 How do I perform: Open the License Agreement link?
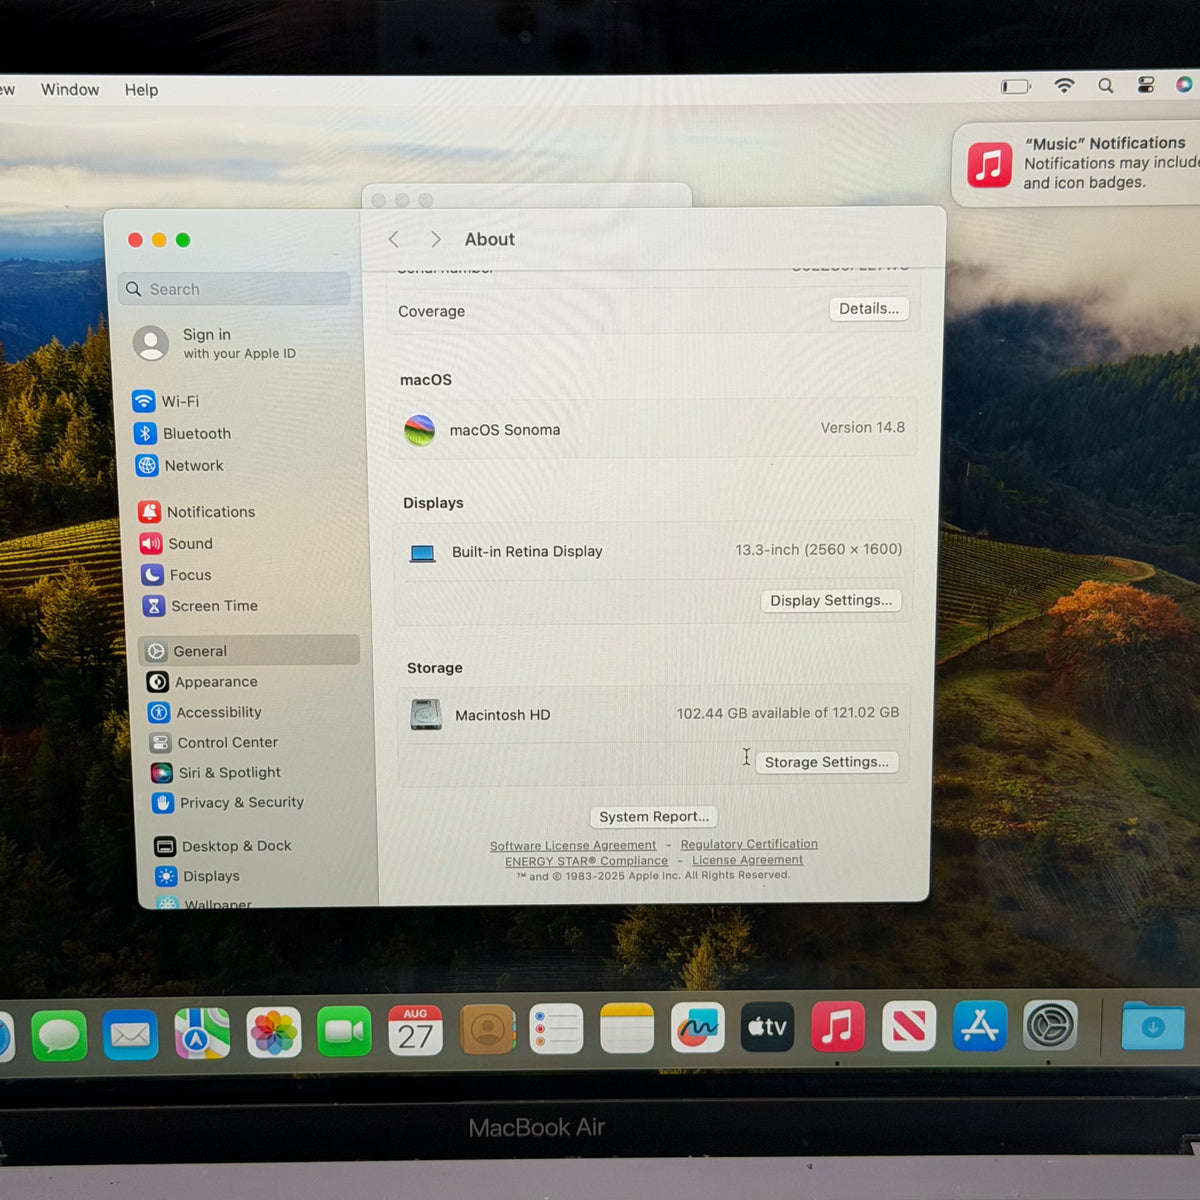pyautogui.click(x=748, y=860)
